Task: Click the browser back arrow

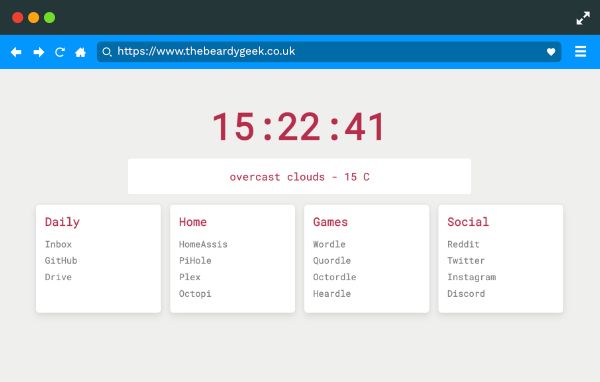Action: pyautogui.click(x=16, y=52)
